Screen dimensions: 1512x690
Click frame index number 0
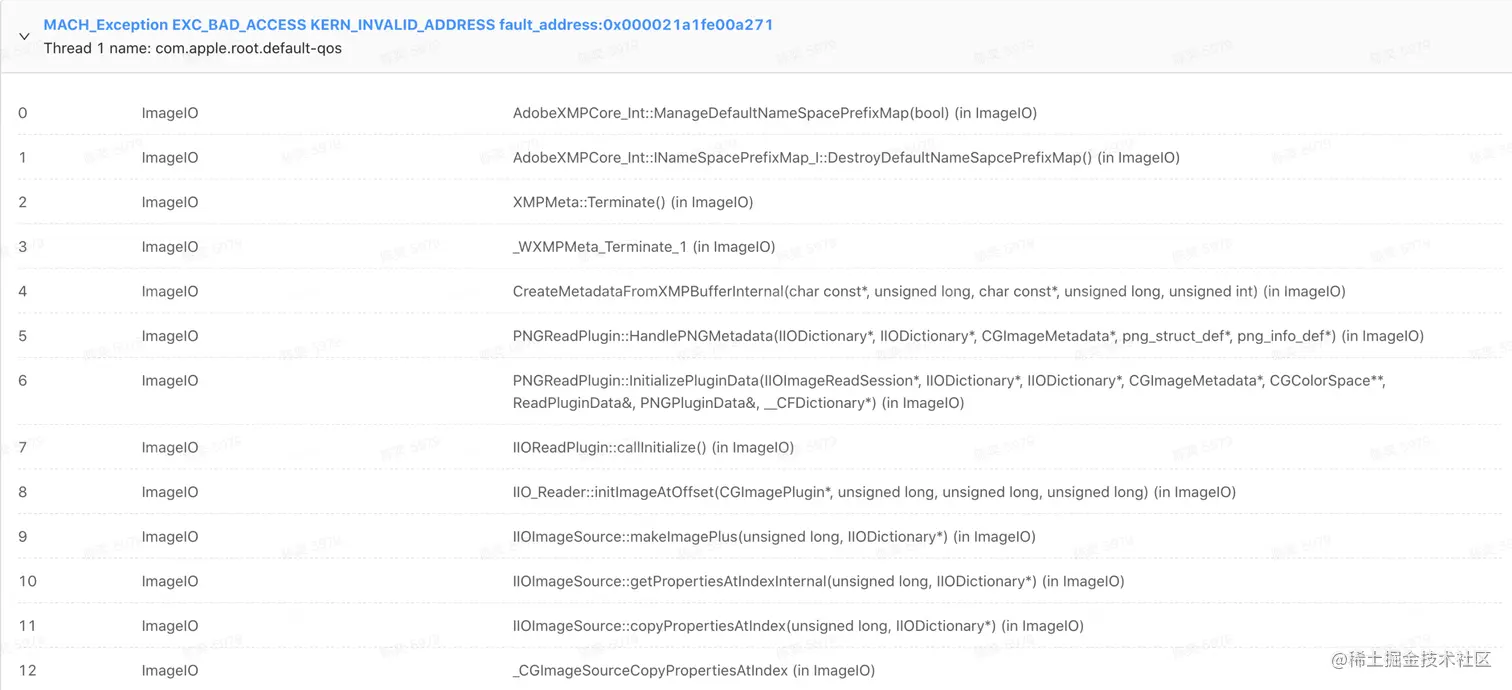coord(23,113)
